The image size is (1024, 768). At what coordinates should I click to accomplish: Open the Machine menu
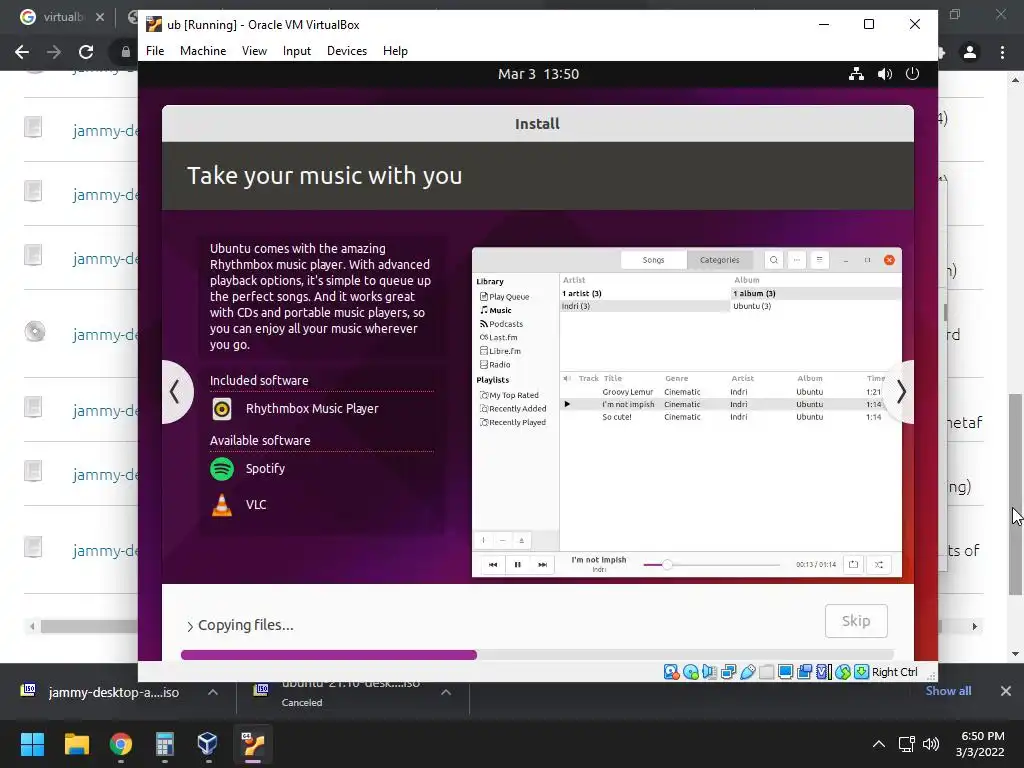[202, 51]
